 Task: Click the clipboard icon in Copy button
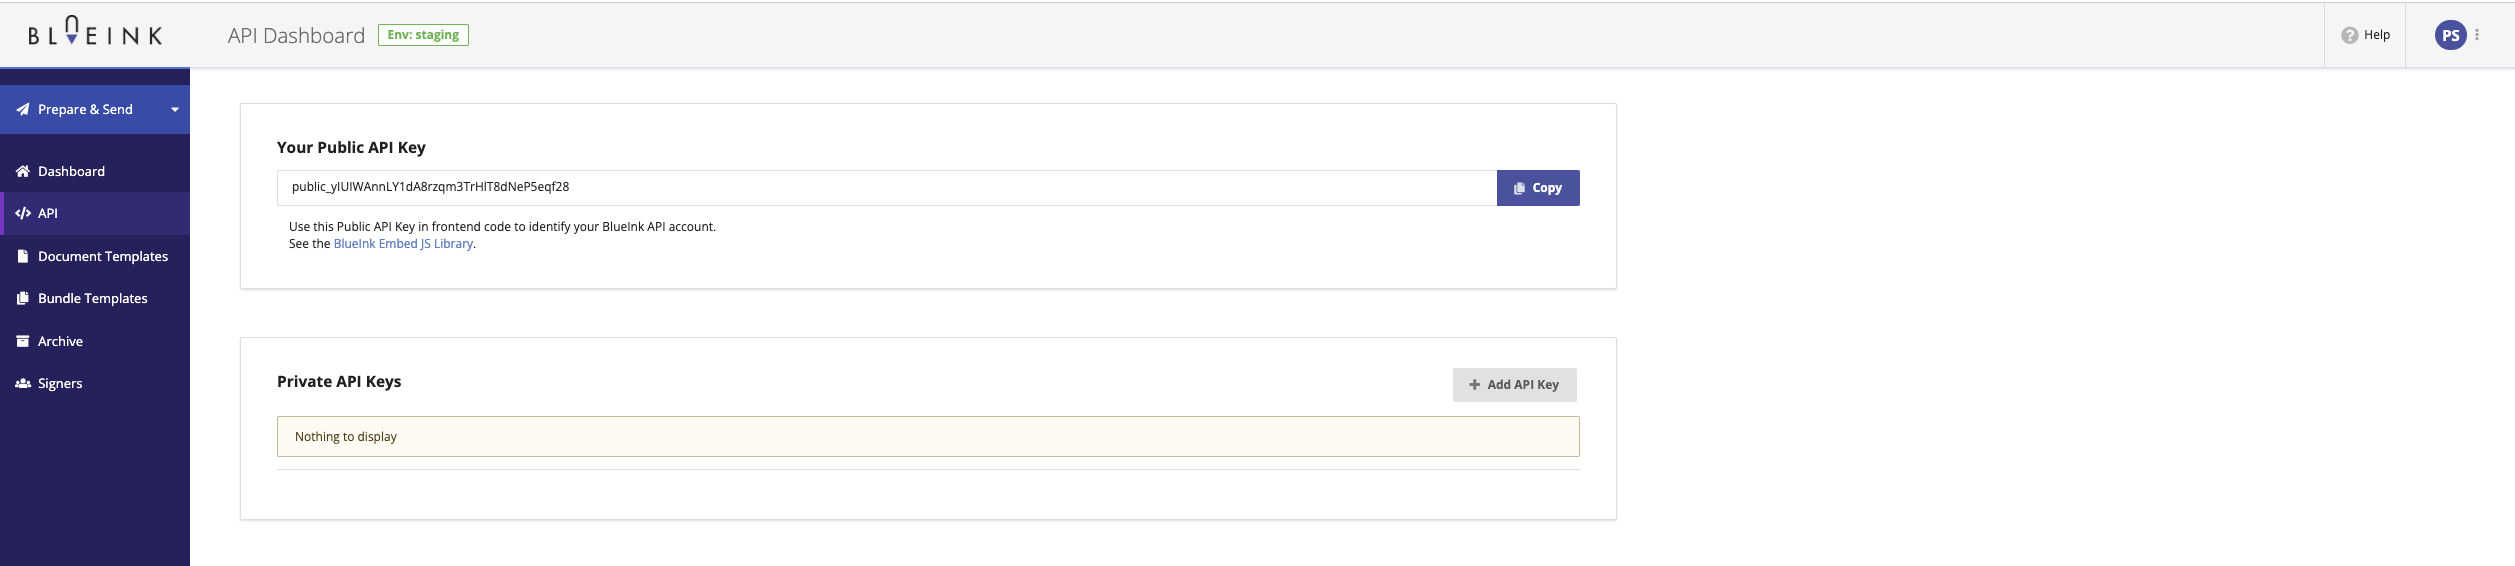click(x=1519, y=188)
